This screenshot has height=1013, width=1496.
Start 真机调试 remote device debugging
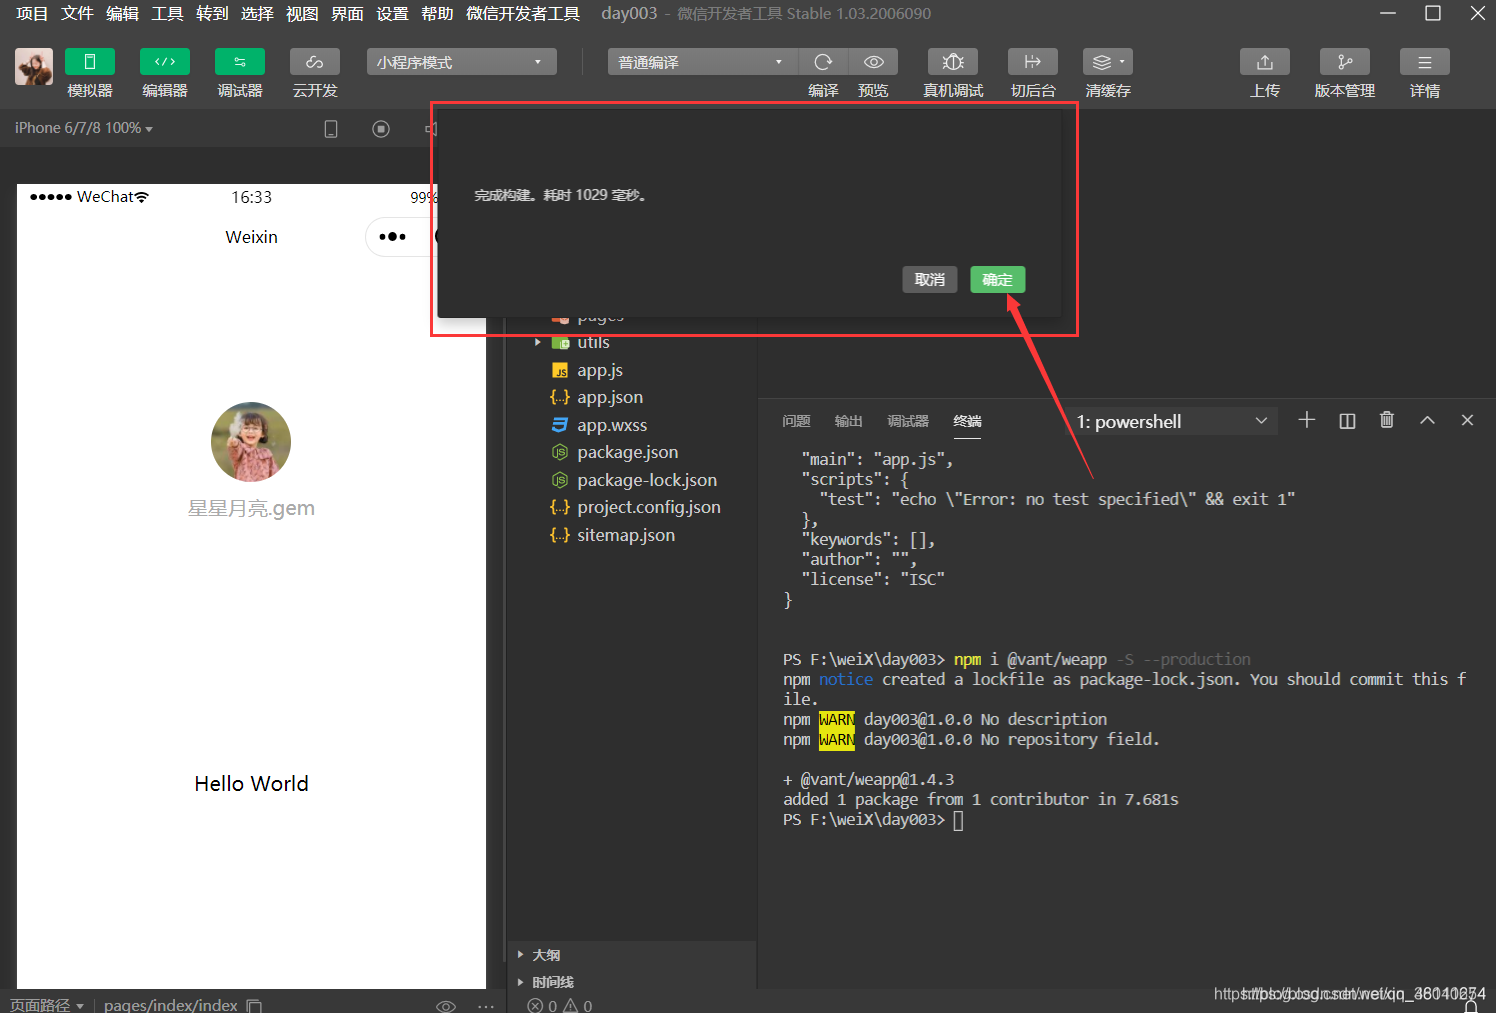pyautogui.click(x=953, y=62)
